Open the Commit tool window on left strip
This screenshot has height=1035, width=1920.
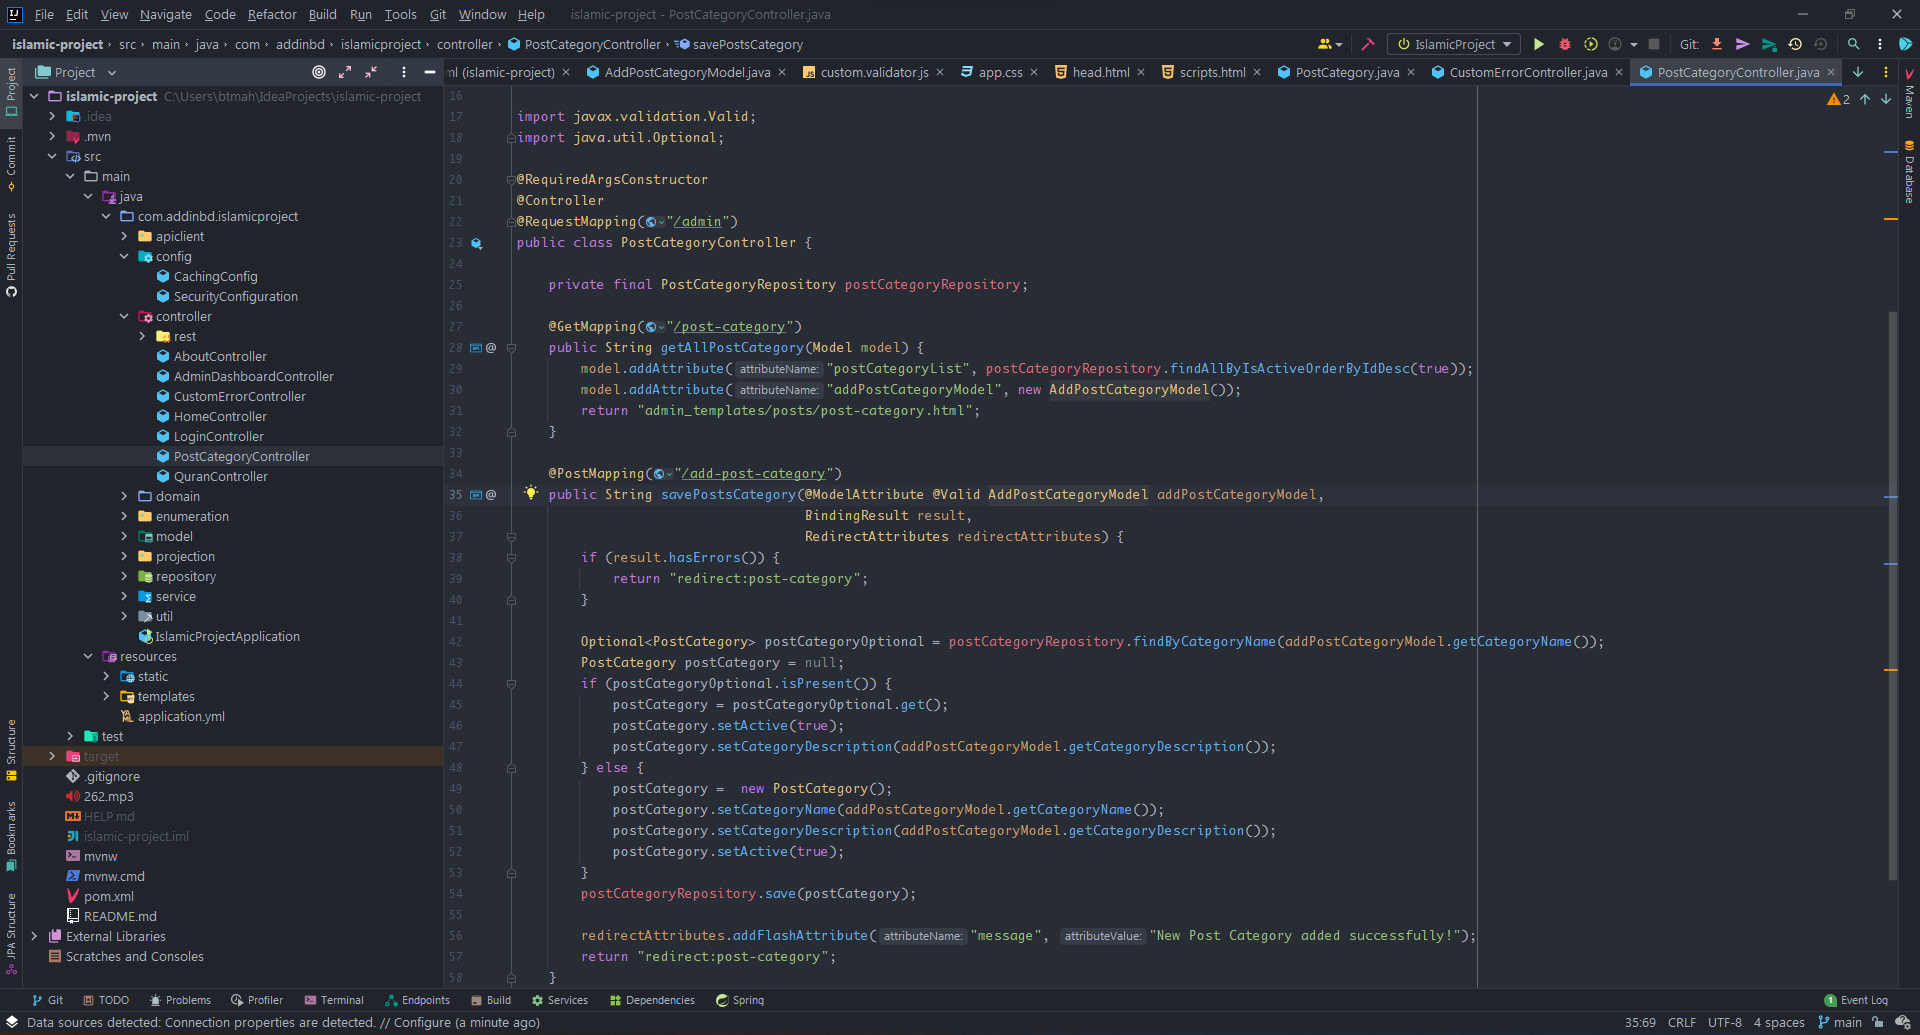(11, 164)
